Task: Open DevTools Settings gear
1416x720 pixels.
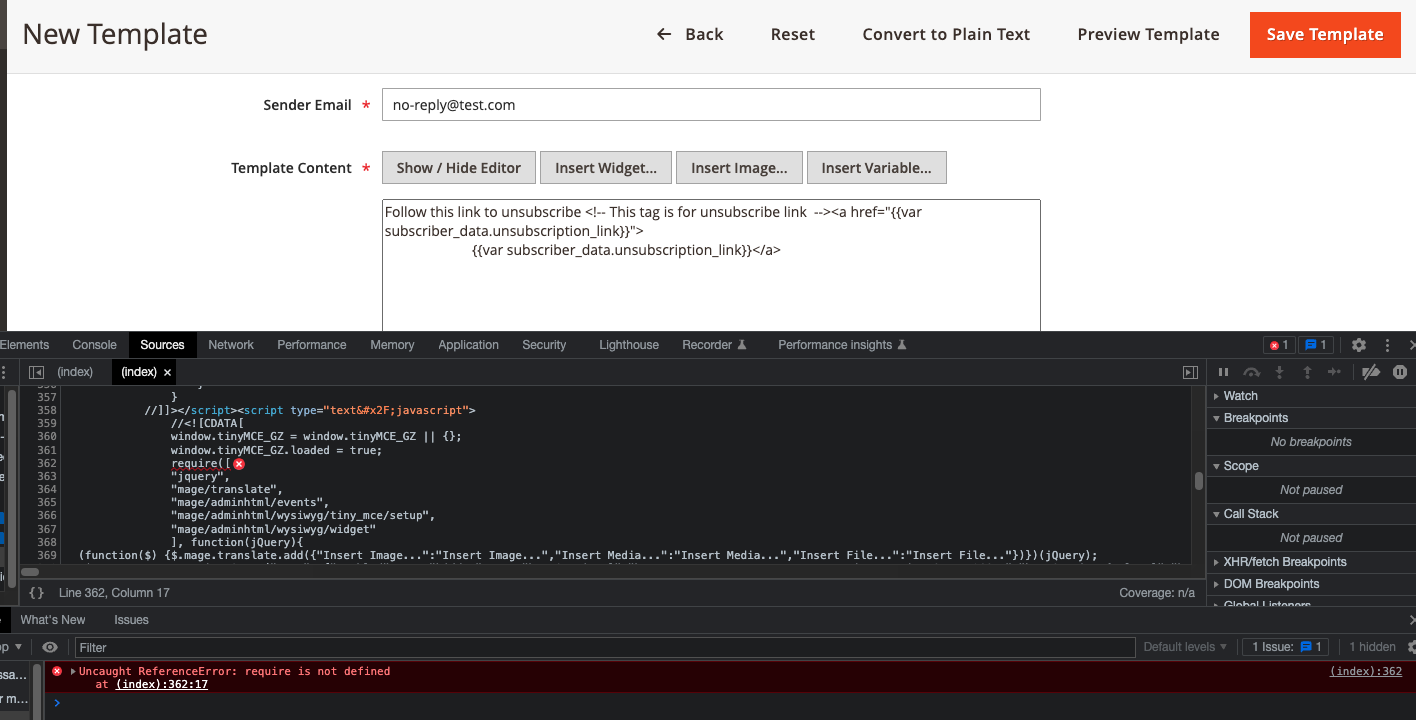Action: coord(1358,344)
